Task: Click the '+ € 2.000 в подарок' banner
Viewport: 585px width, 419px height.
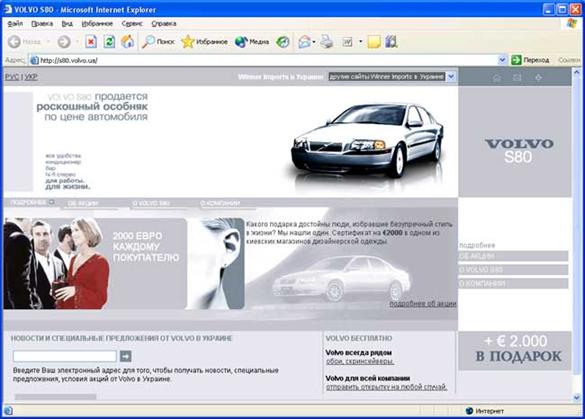Action: [515, 350]
